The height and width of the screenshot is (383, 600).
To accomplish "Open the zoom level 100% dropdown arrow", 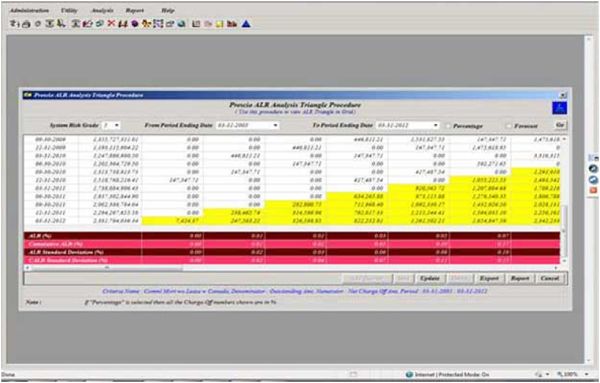I will [x=586, y=374].
